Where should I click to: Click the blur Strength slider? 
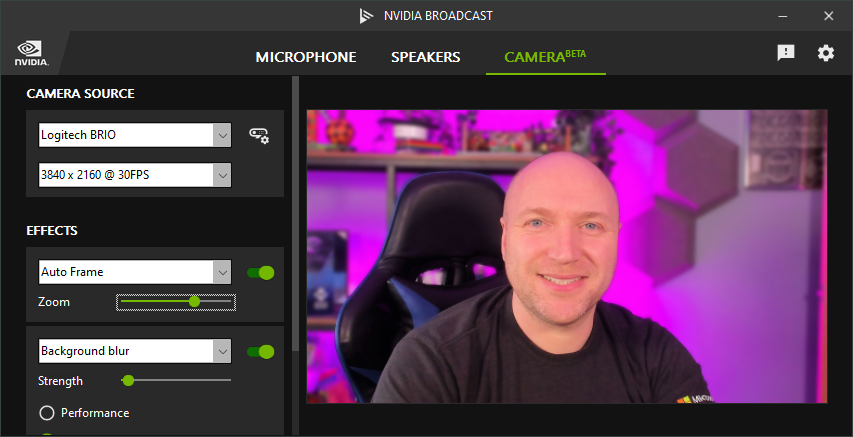pos(176,380)
